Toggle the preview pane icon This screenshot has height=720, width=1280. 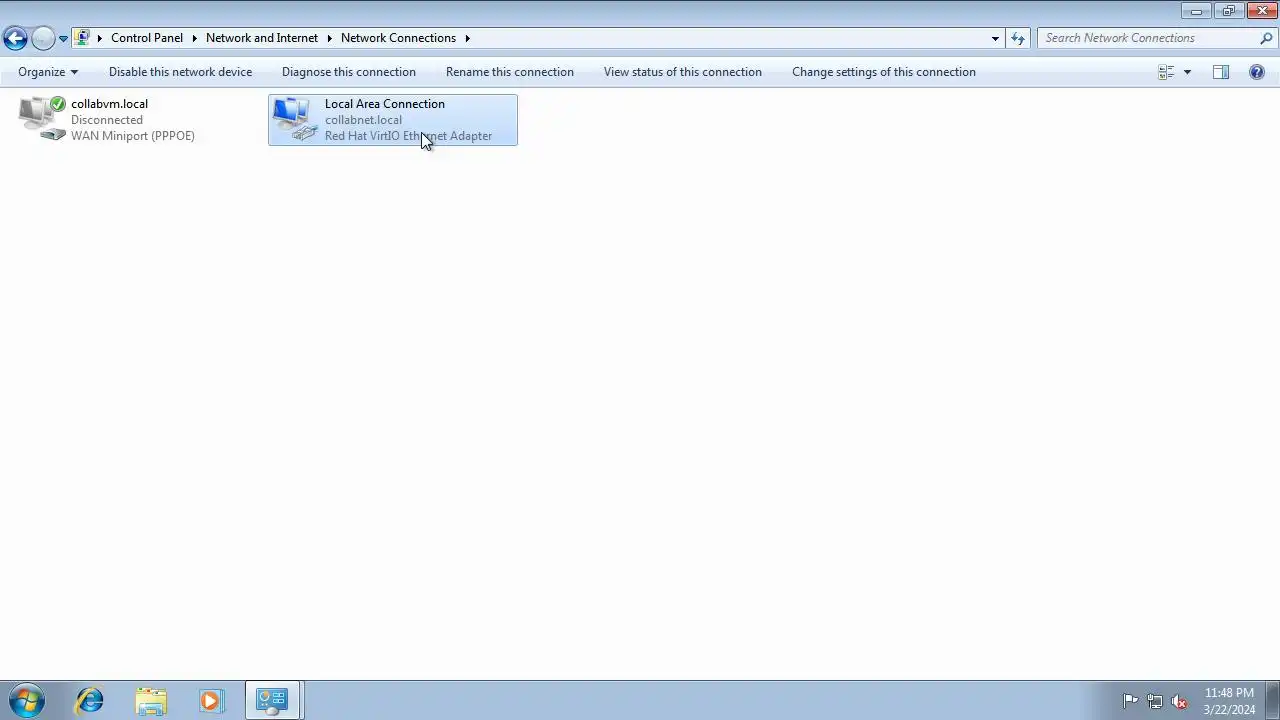coord(1221,72)
